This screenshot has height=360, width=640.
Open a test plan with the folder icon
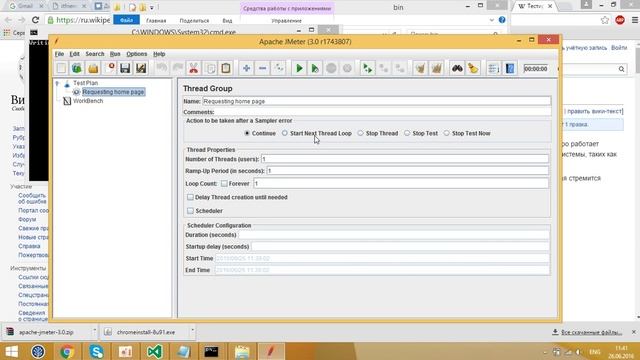(93, 68)
